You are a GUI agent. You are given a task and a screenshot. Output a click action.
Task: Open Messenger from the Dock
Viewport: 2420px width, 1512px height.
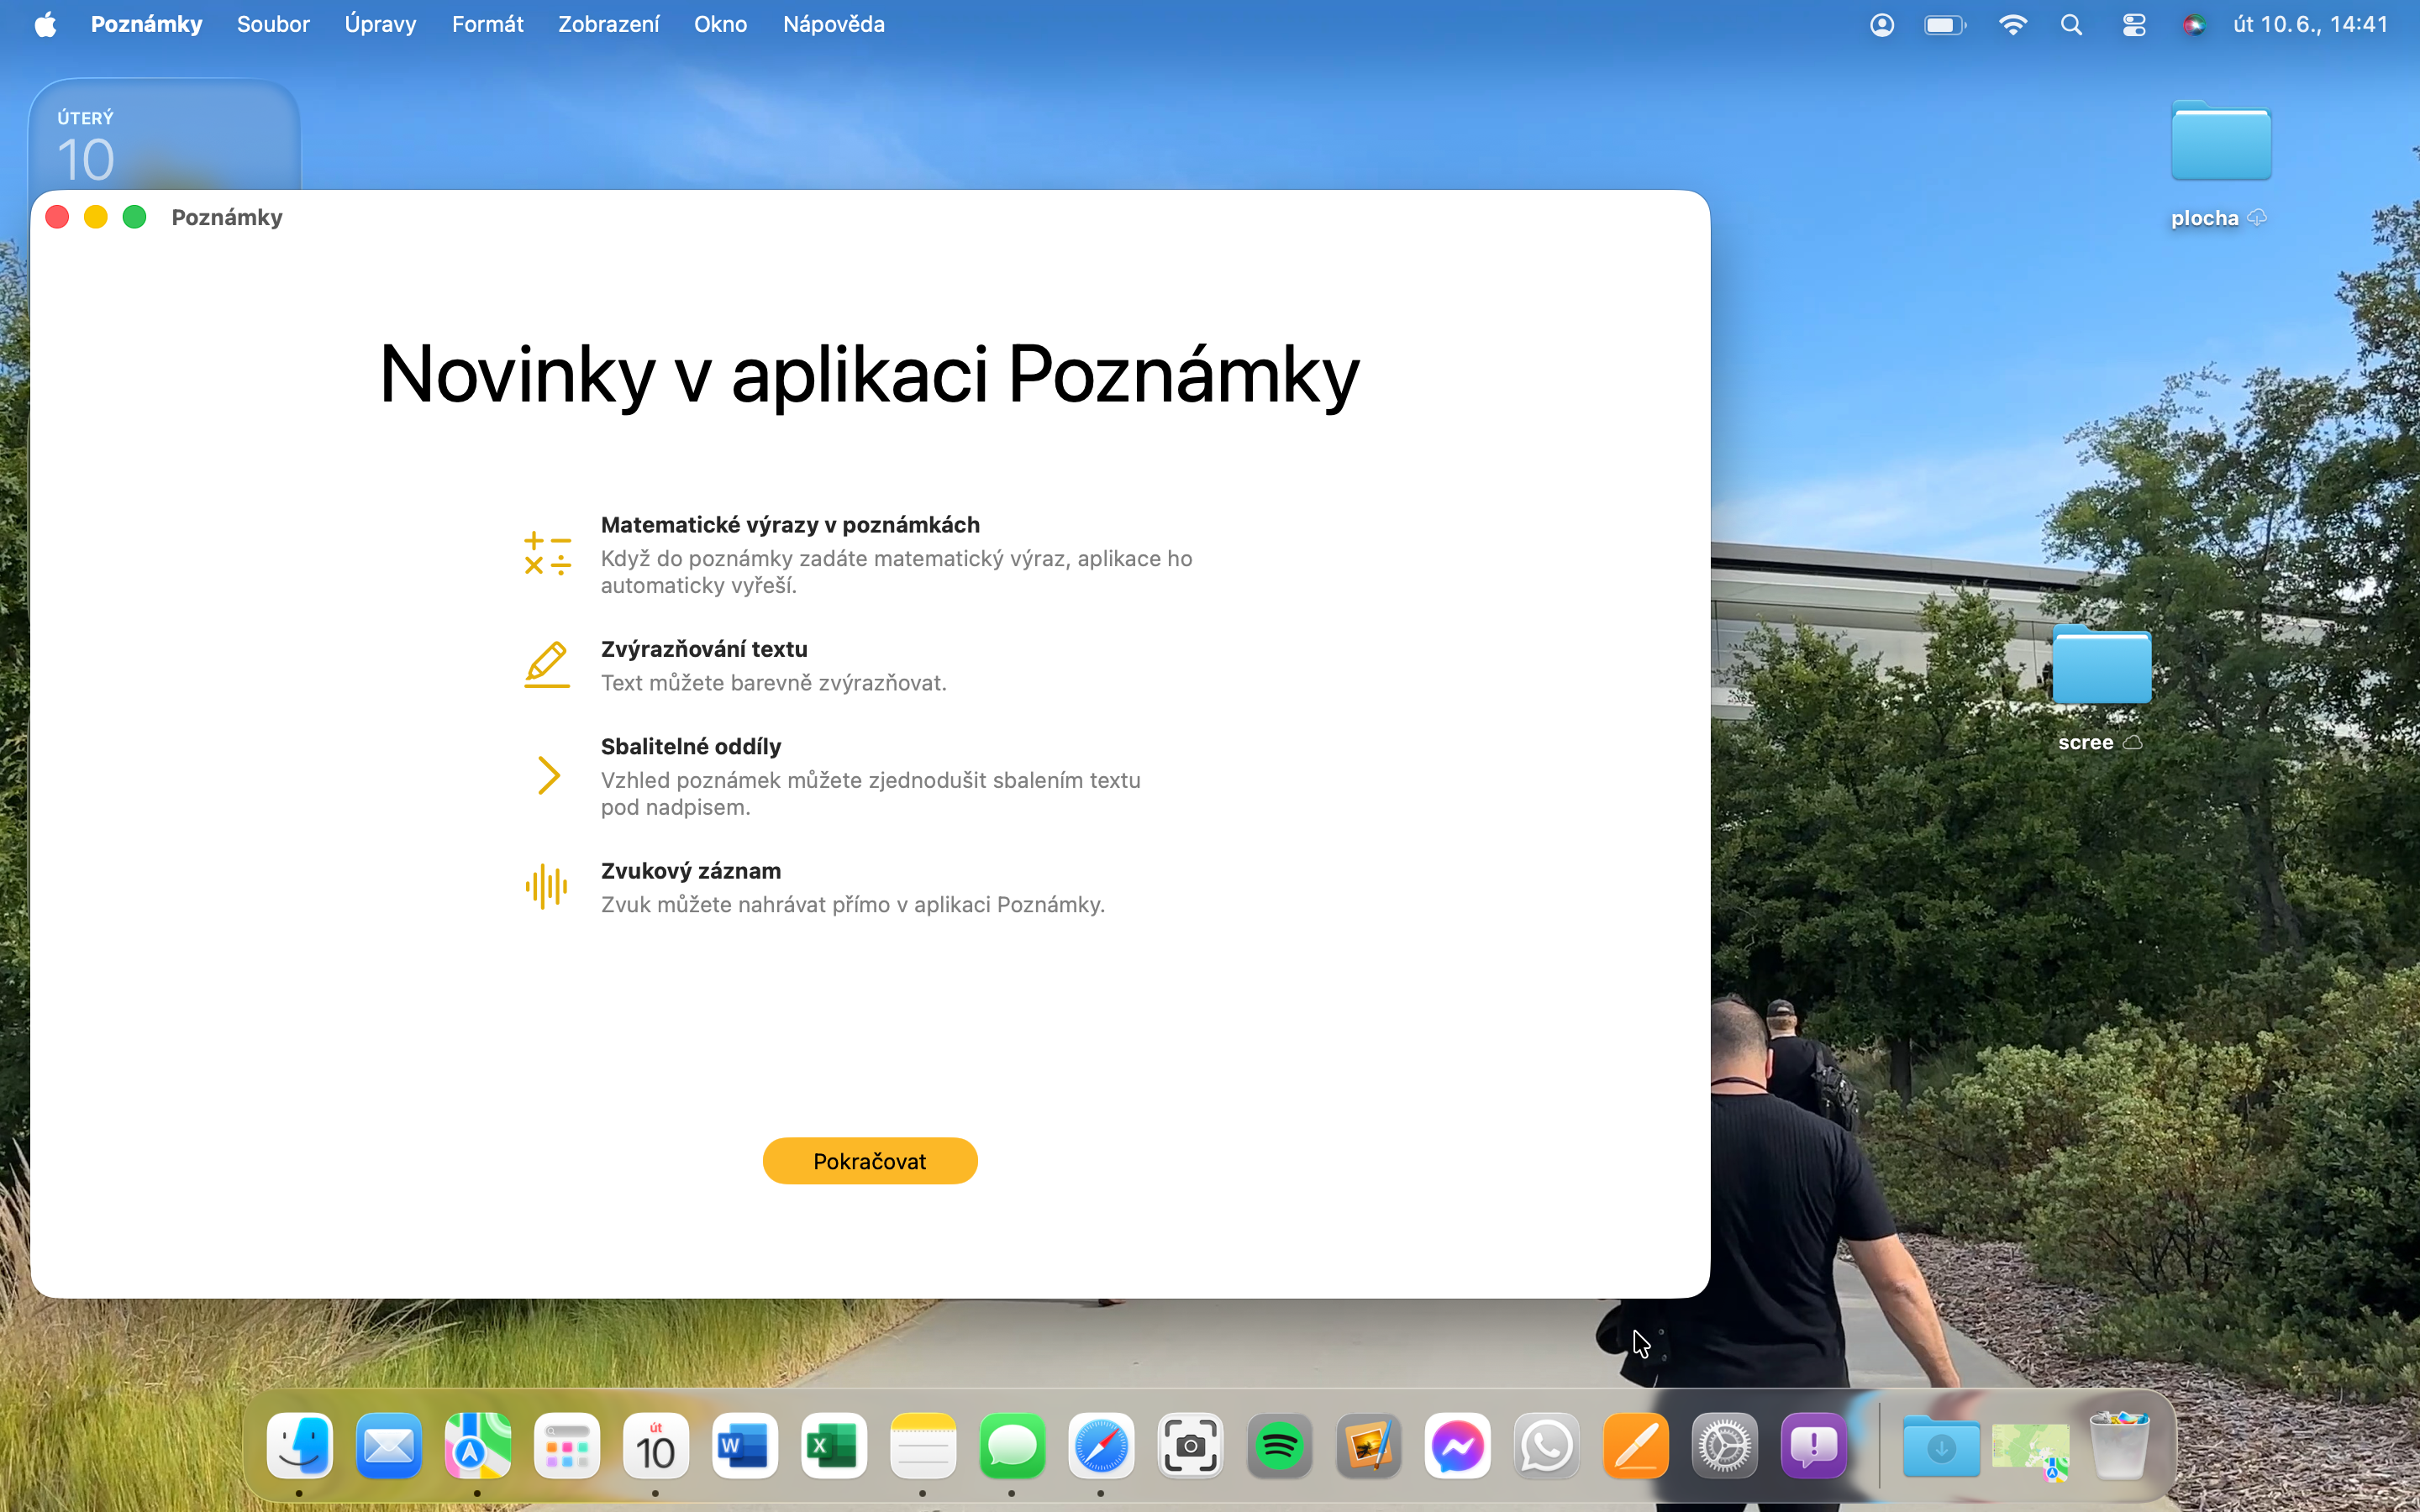1457,1446
